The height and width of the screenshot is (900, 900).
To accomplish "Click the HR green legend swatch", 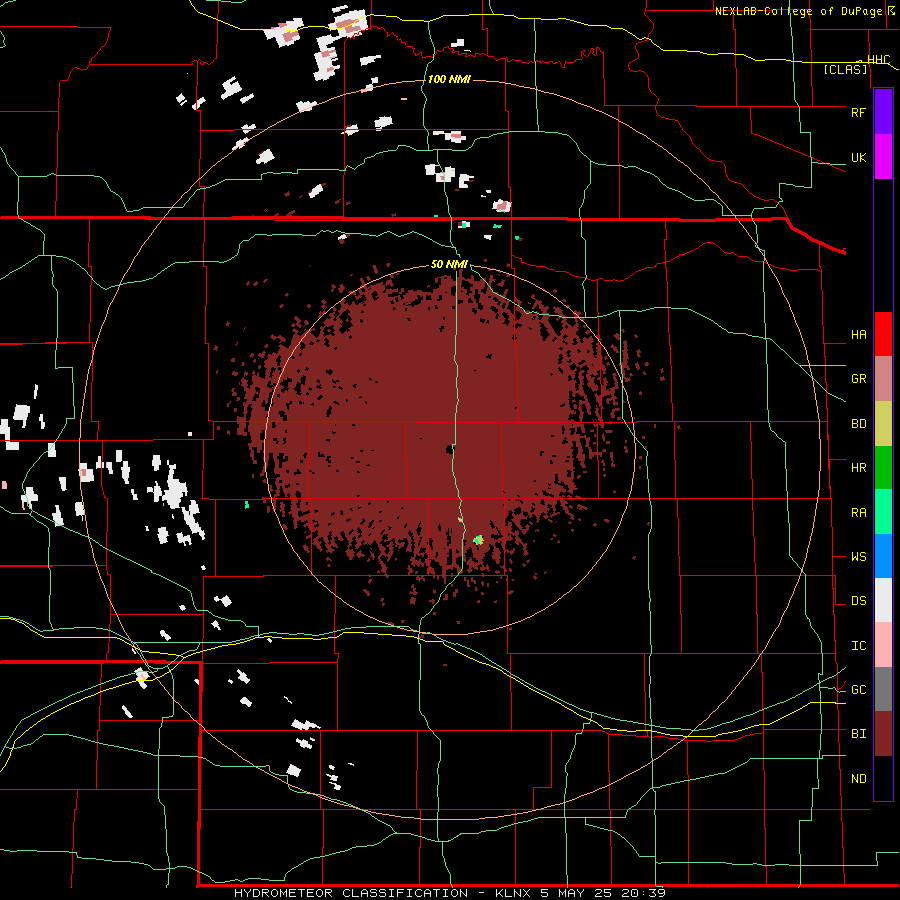I will (883, 468).
